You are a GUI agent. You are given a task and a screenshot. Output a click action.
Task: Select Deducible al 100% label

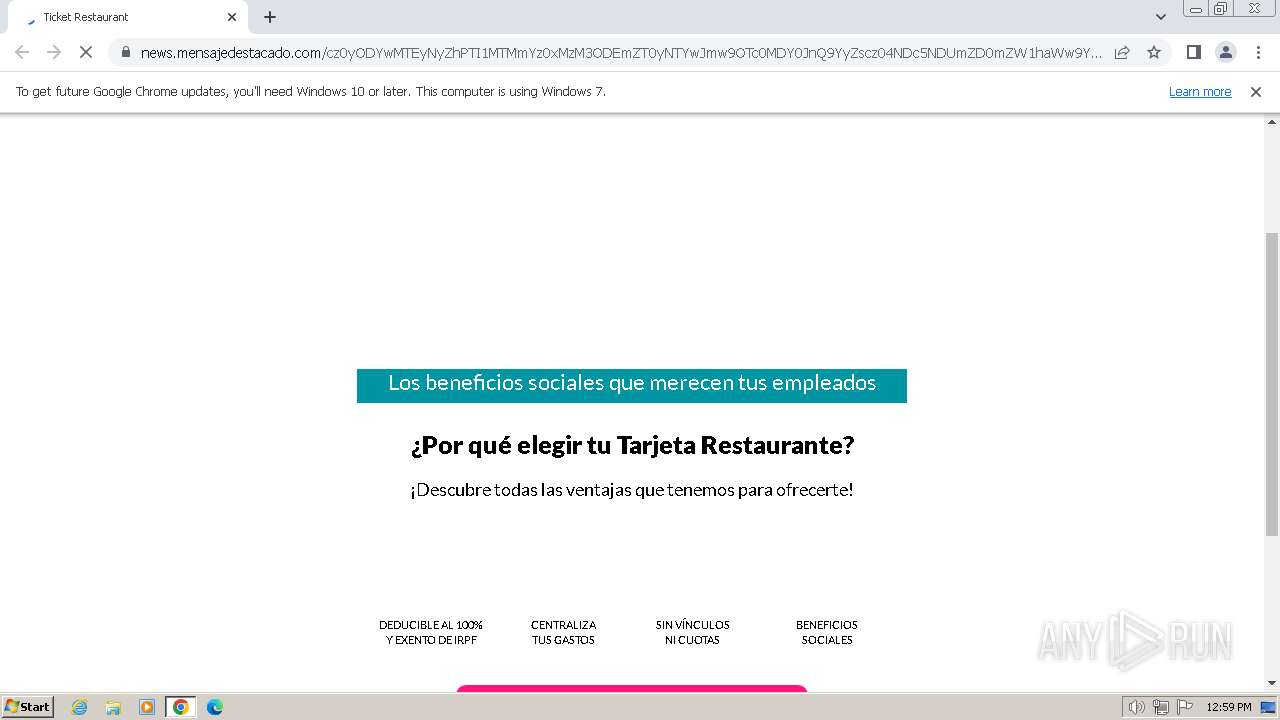pos(431,632)
